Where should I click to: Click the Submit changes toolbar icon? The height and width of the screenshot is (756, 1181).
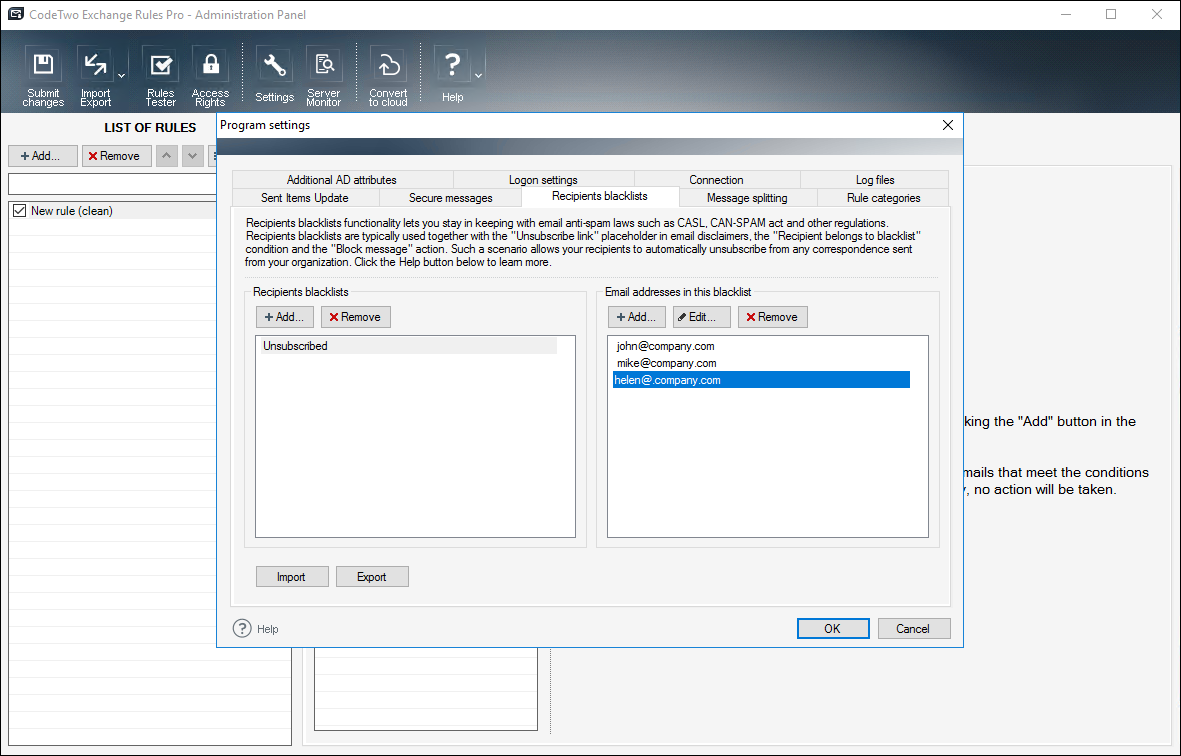point(43,76)
